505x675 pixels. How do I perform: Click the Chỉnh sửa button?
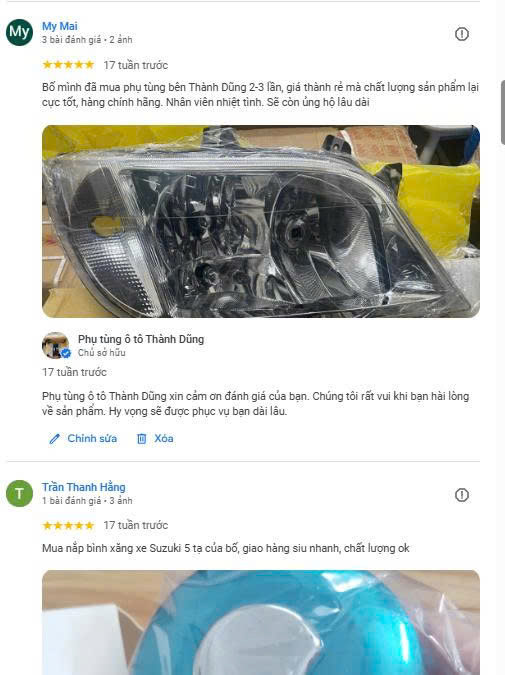83,439
